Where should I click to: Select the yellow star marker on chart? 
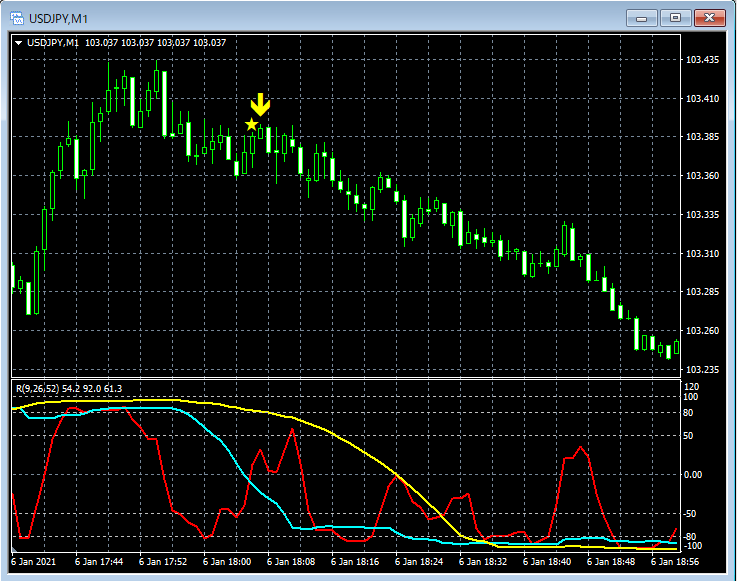pyautogui.click(x=251, y=124)
